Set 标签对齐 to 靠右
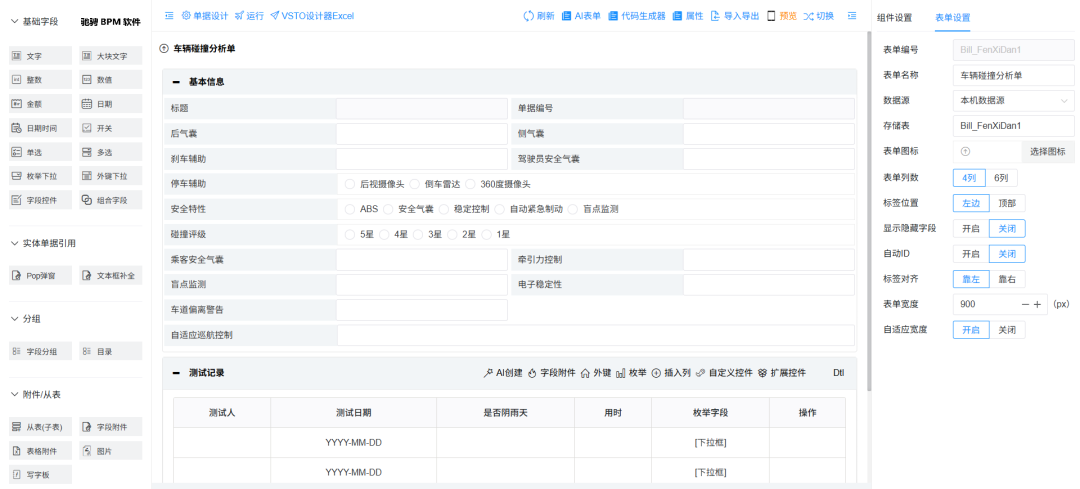 (1007, 280)
